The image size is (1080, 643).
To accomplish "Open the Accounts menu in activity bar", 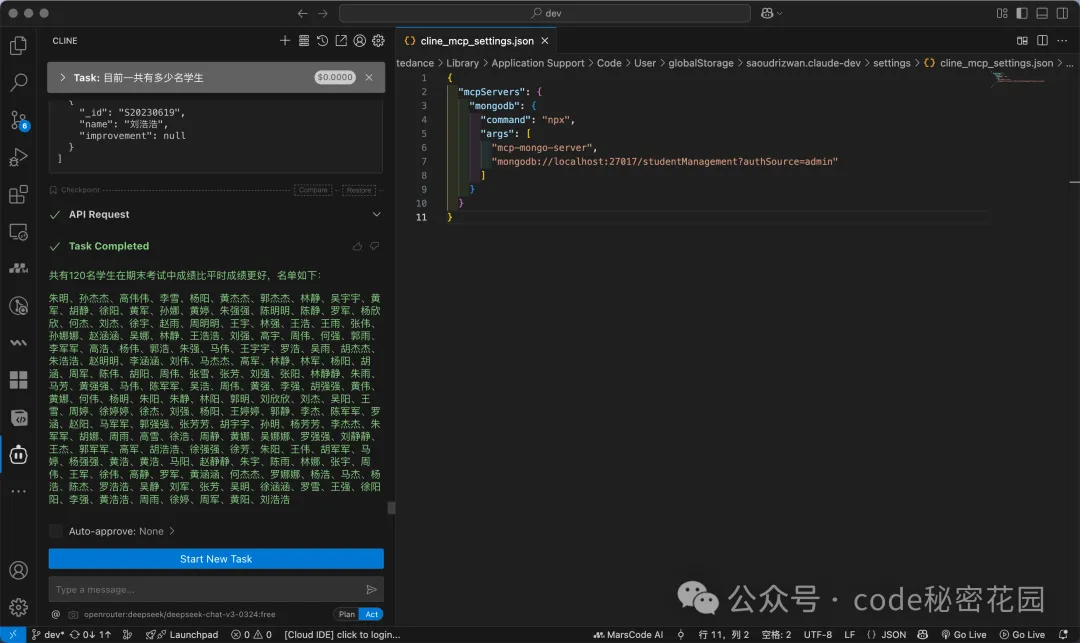I will (19, 570).
